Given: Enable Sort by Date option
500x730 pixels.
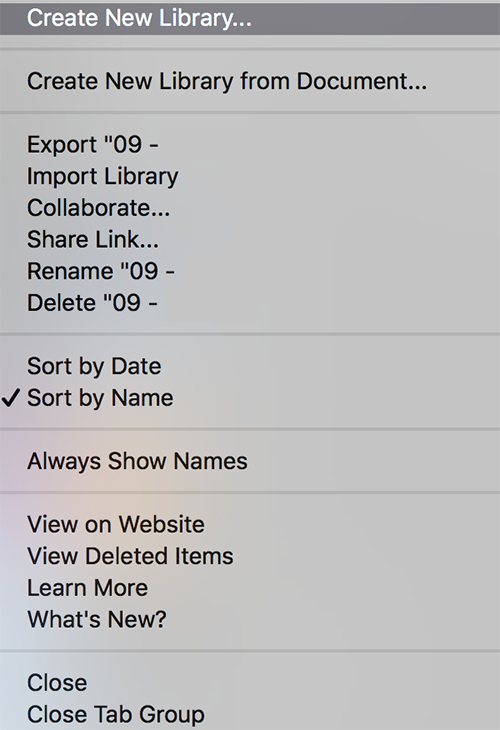Looking at the screenshot, I should [x=250, y=366].
